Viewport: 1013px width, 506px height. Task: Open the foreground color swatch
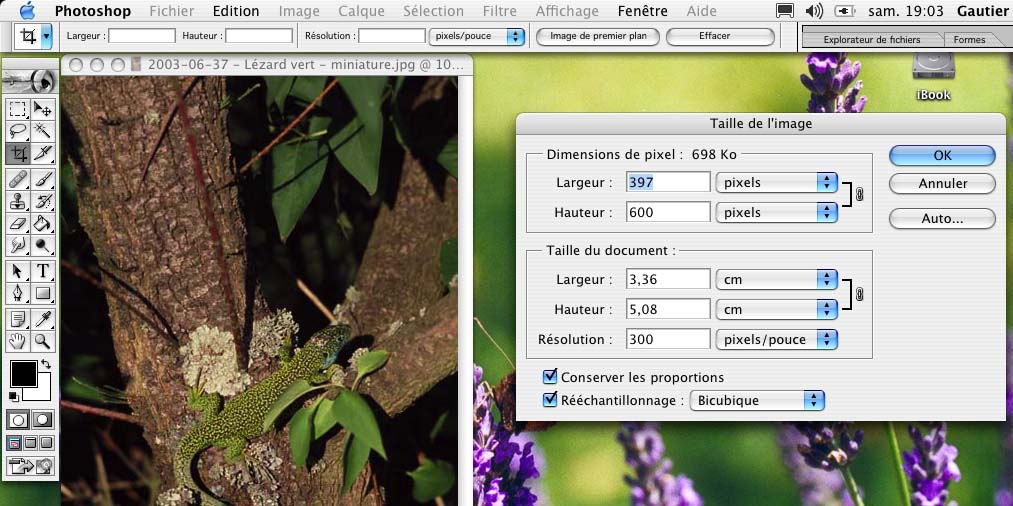pyautogui.click(x=23, y=374)
